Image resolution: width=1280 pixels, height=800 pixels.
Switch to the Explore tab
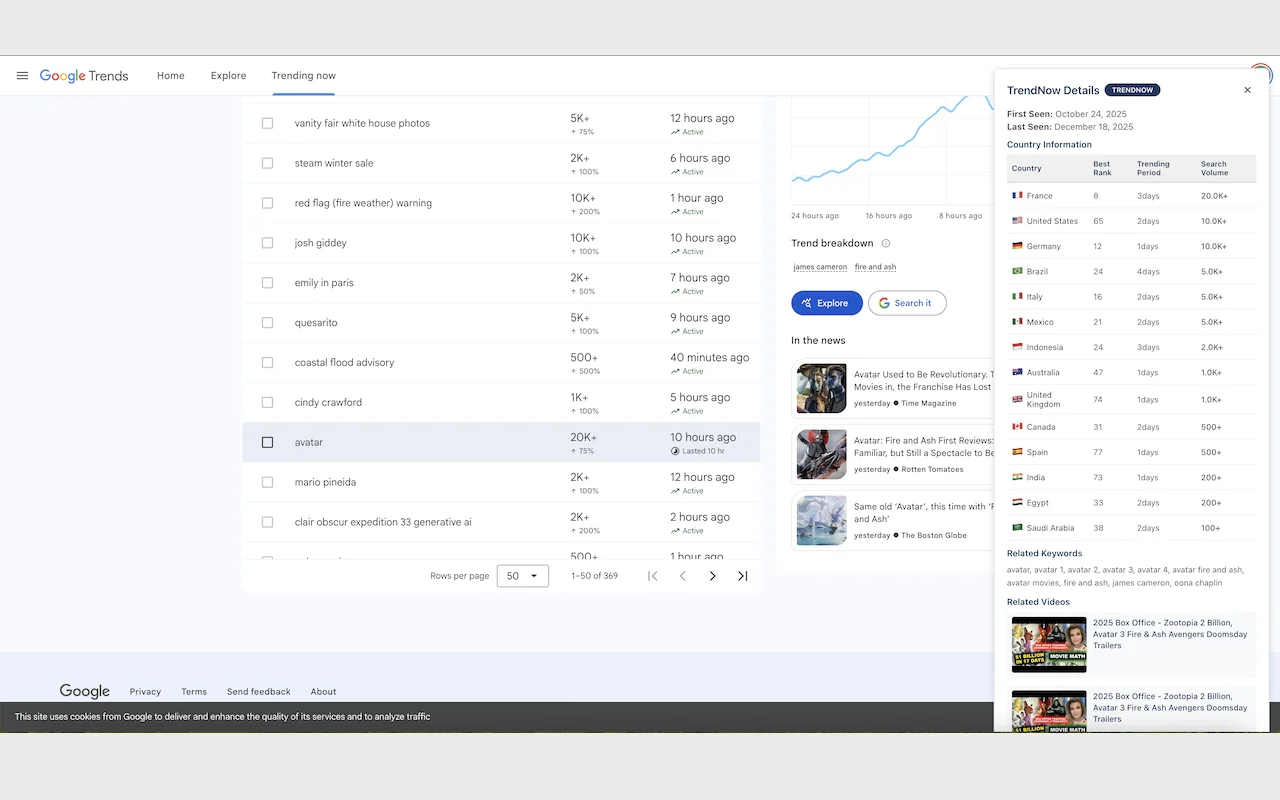pos(228,75)
